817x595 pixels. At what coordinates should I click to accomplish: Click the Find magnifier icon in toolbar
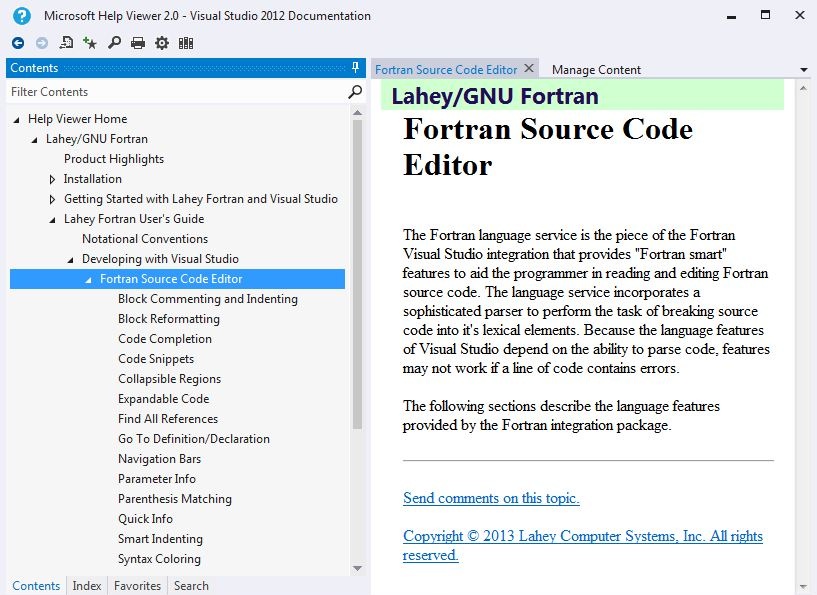pos(114,43)
